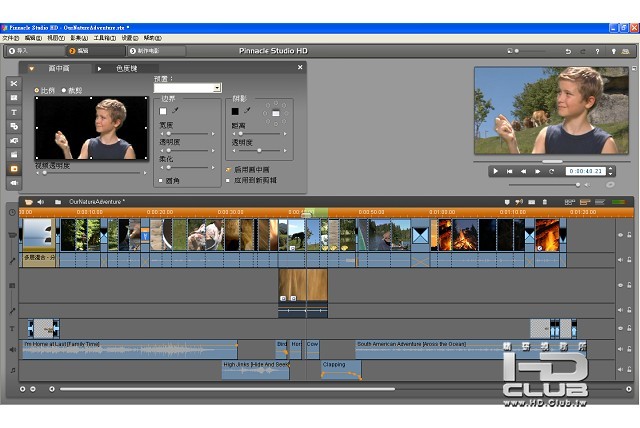Click the black shadow color swatch
This screenshot has width=640, height=428.
coord(235,111)
